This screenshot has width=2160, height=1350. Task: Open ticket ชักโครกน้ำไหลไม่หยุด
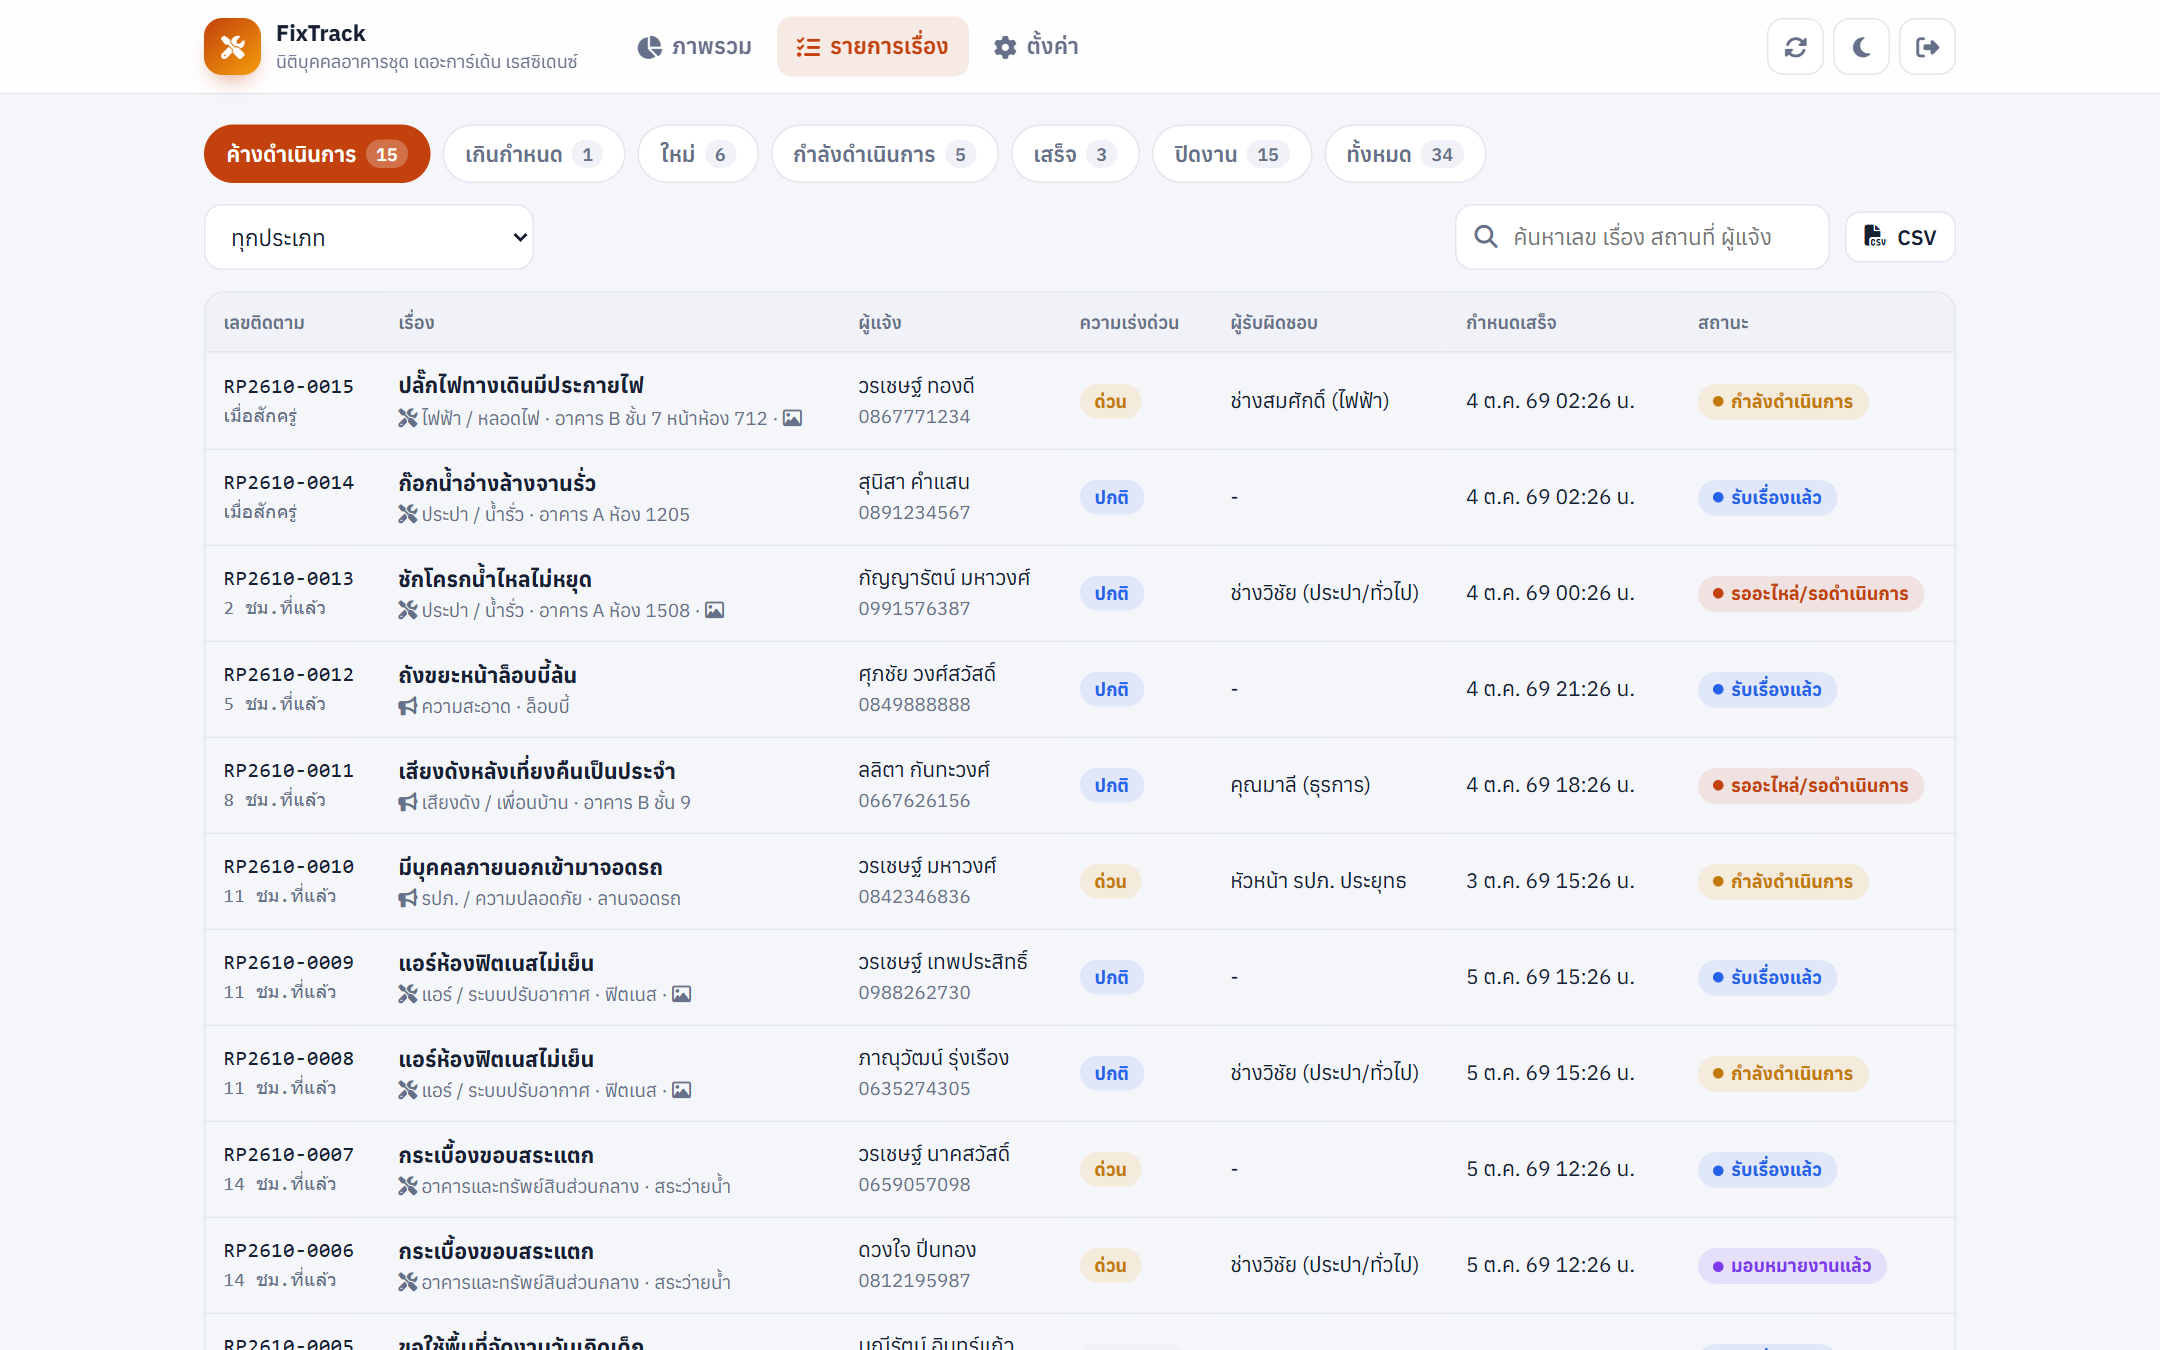[x=495, y=578]
